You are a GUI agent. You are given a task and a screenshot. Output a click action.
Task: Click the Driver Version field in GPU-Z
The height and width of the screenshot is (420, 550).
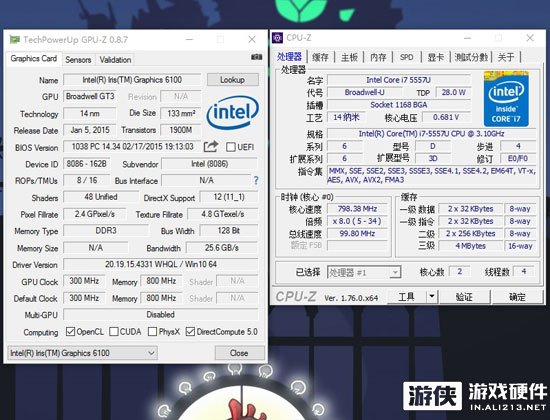click(161, 264)
